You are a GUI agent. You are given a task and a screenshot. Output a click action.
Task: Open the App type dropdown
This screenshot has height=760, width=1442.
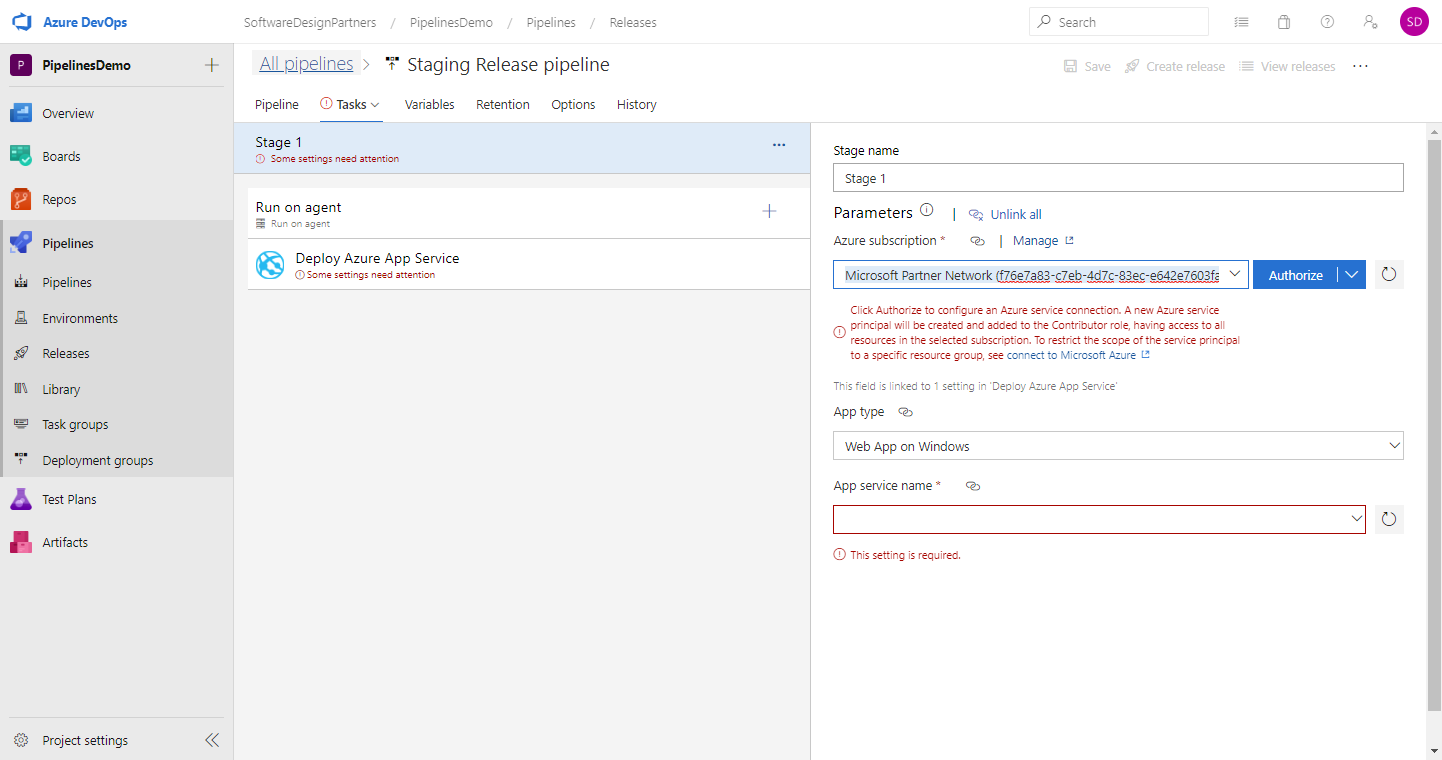(1395, 445)
